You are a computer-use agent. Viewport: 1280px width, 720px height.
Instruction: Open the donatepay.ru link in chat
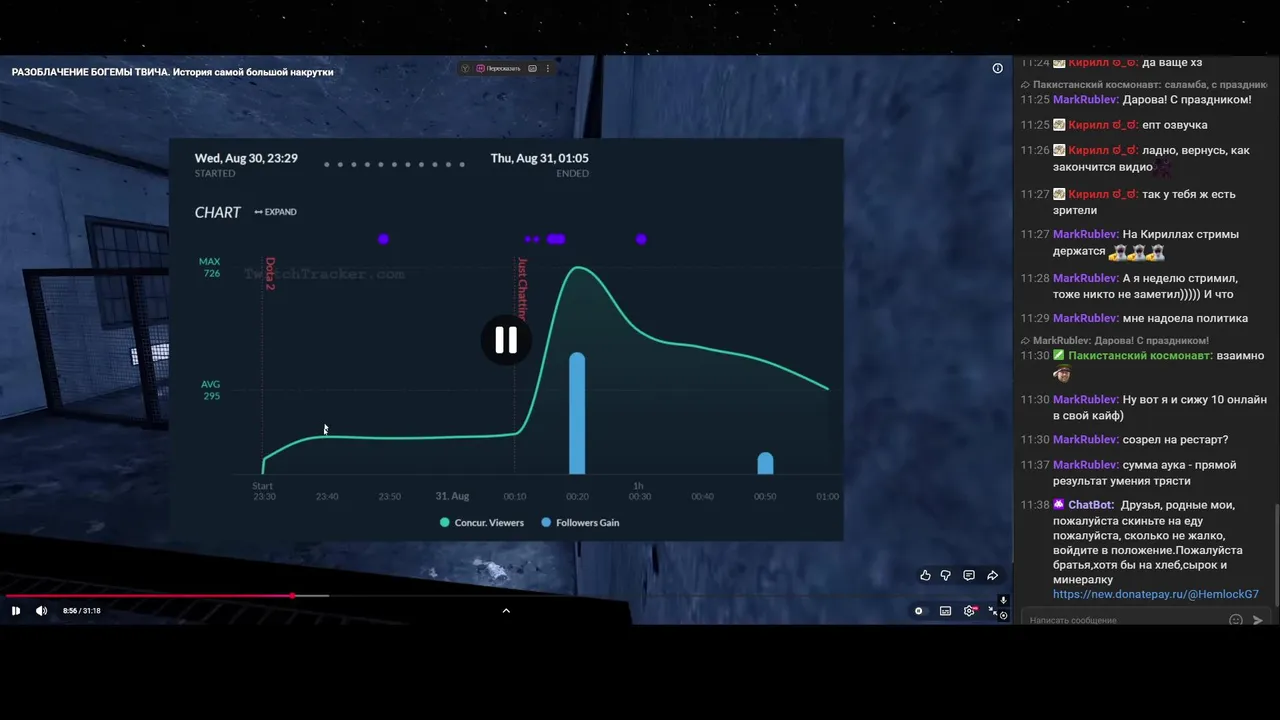pos(1155,594)
